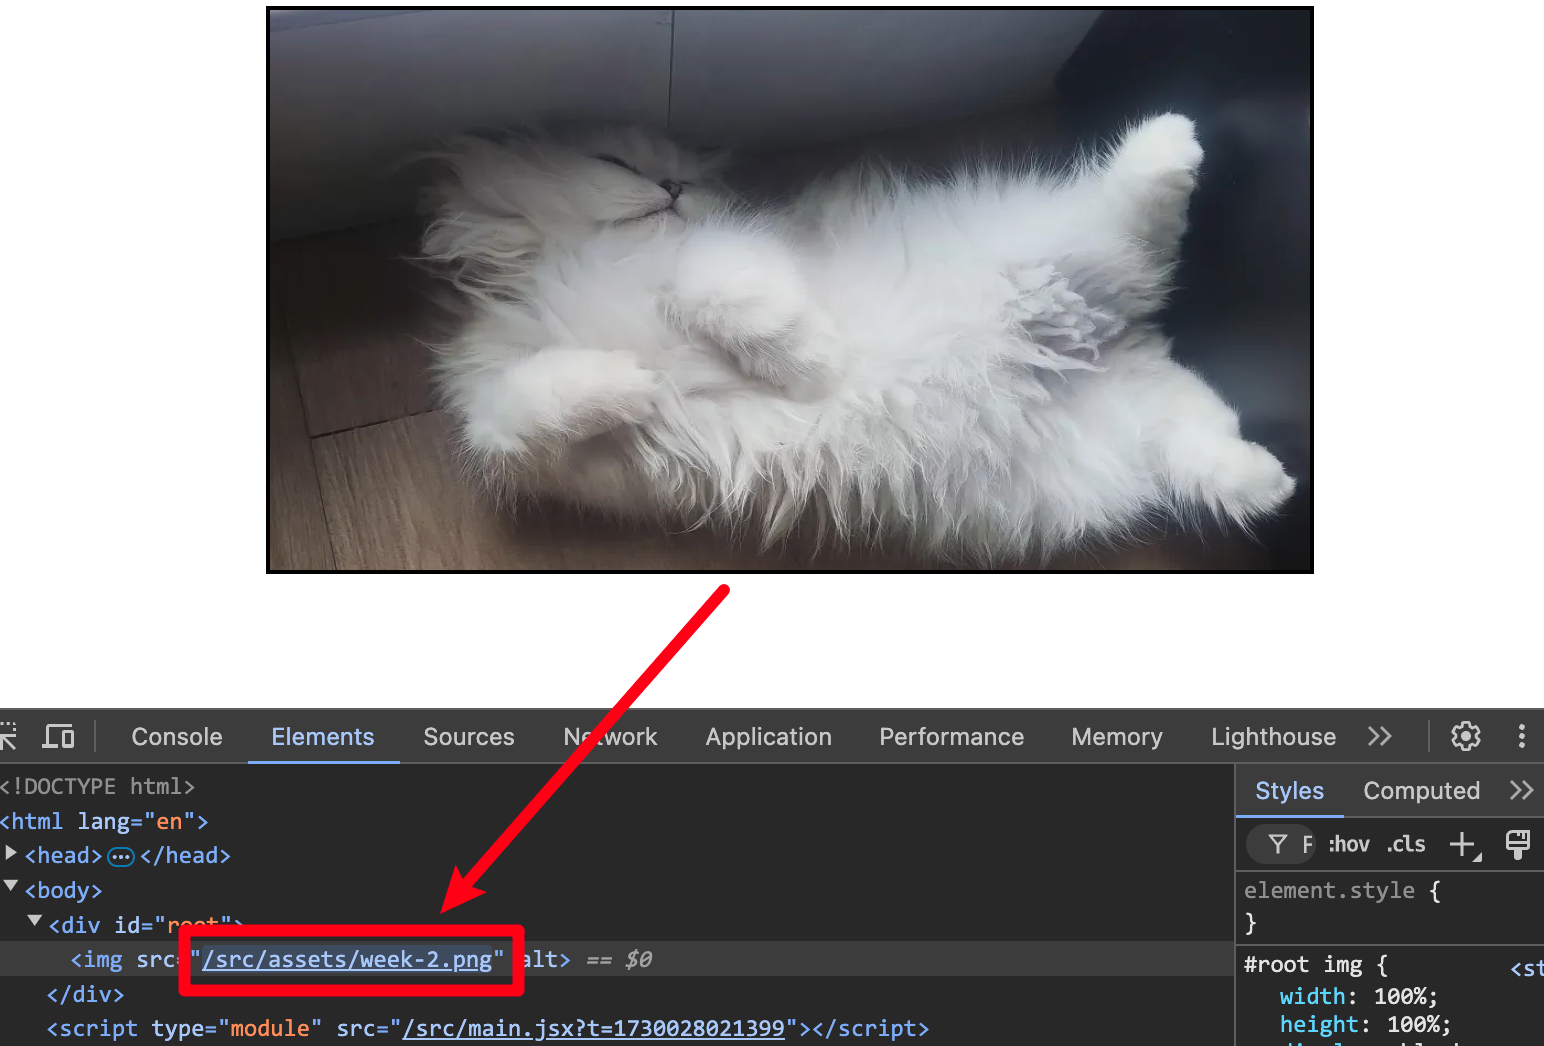1544x1046 pixels.
Task: Click the new style rule plus icon
Action: tap(1464, 845)
